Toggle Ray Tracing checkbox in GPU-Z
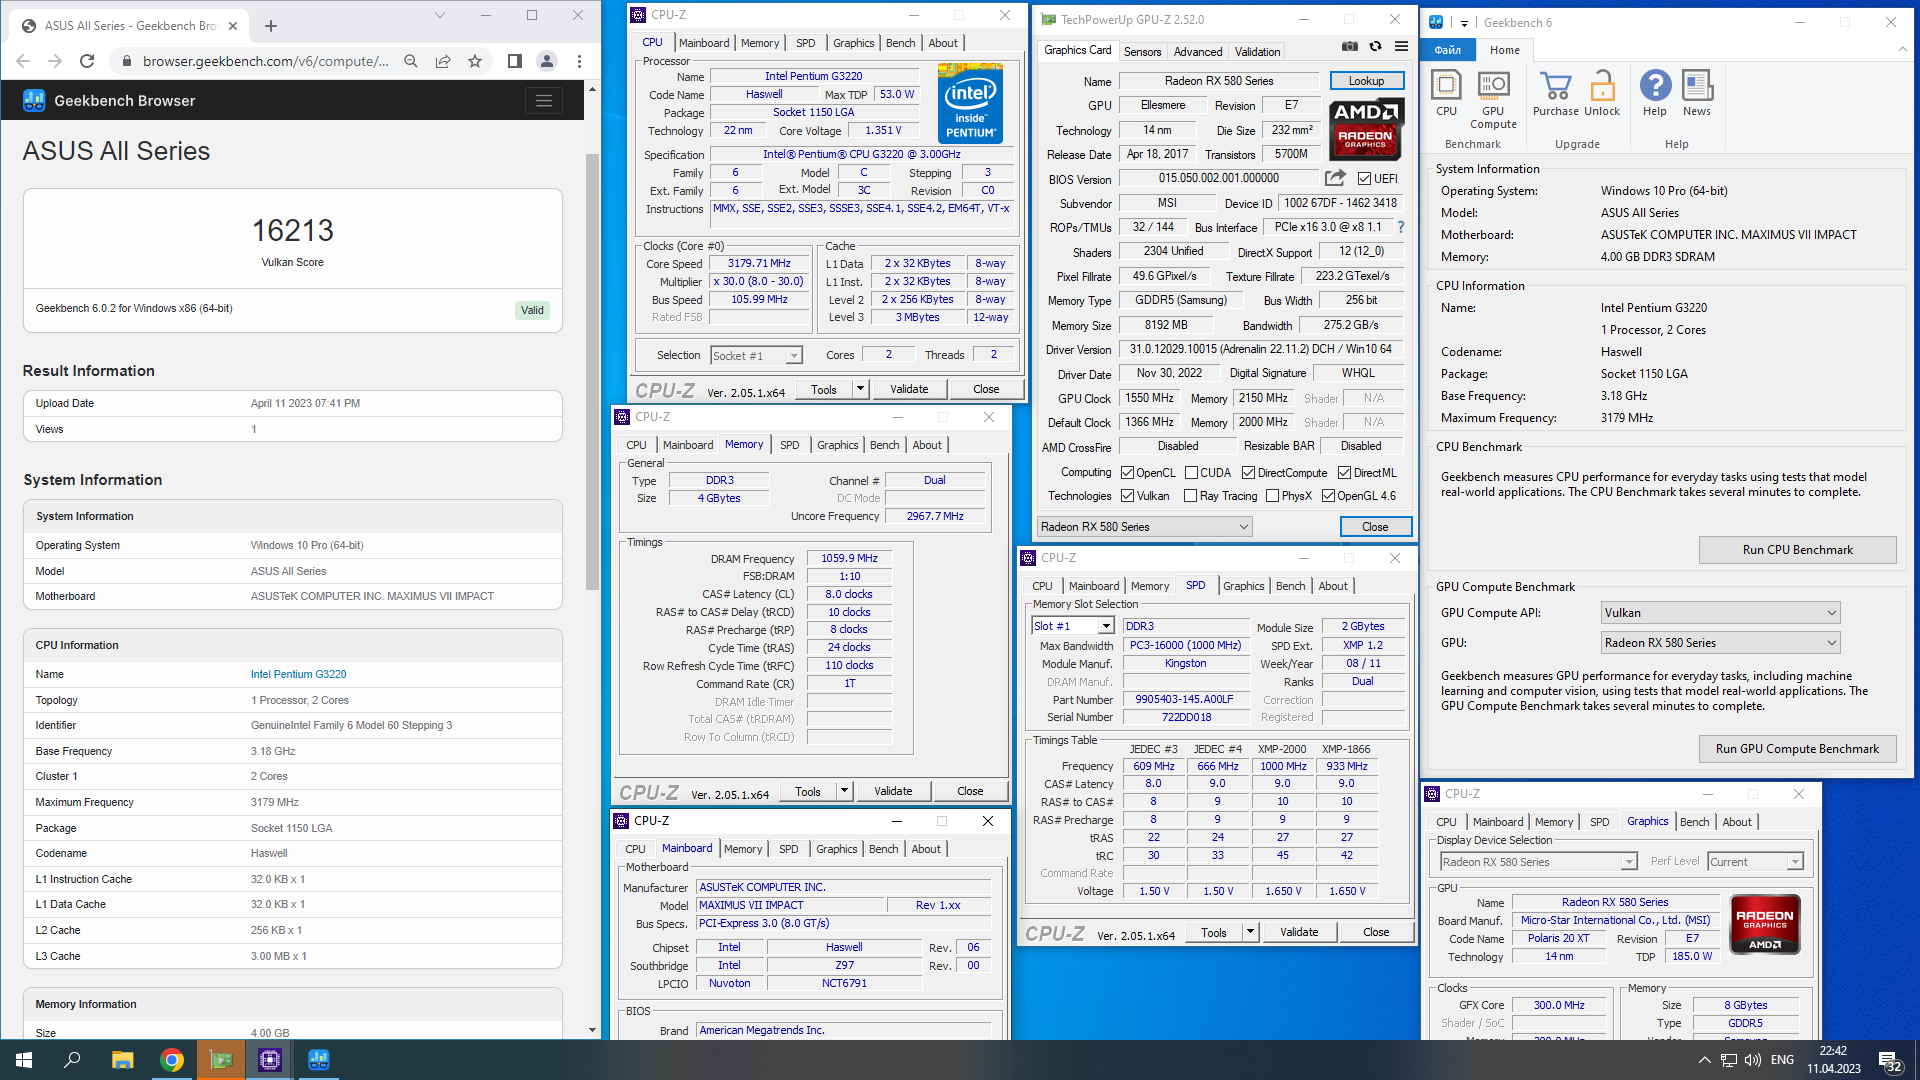This screenshot has width=1920, height=1080. (1190, 496)
